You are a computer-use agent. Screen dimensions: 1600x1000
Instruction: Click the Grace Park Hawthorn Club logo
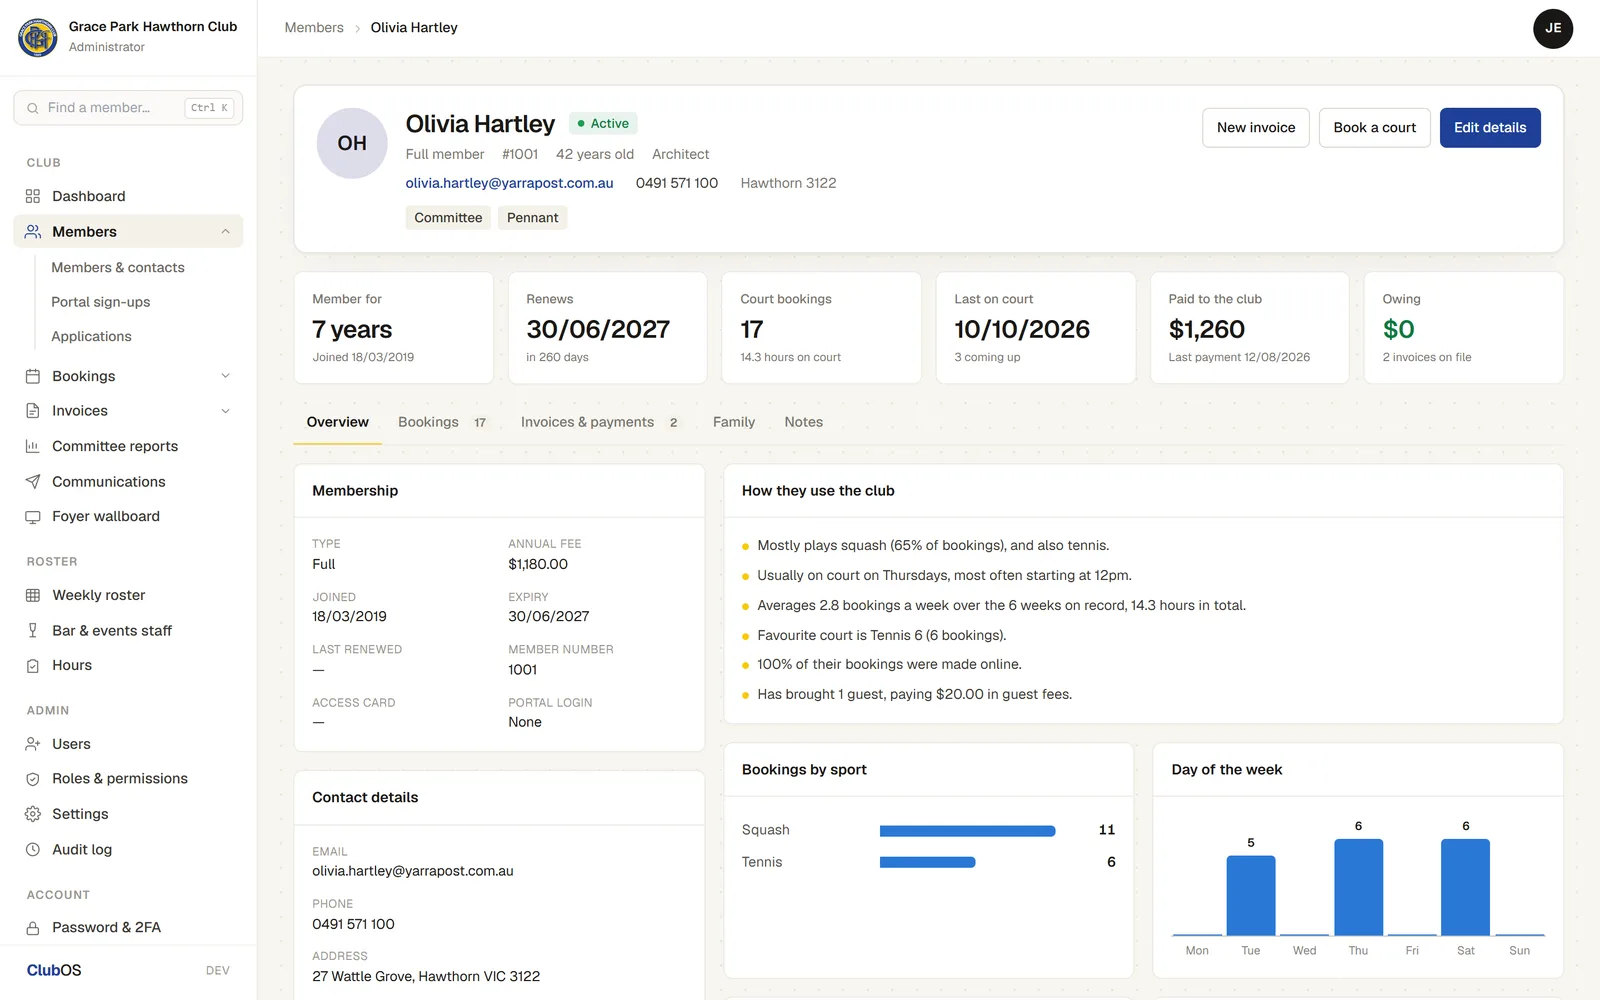[x=38, y=37]
